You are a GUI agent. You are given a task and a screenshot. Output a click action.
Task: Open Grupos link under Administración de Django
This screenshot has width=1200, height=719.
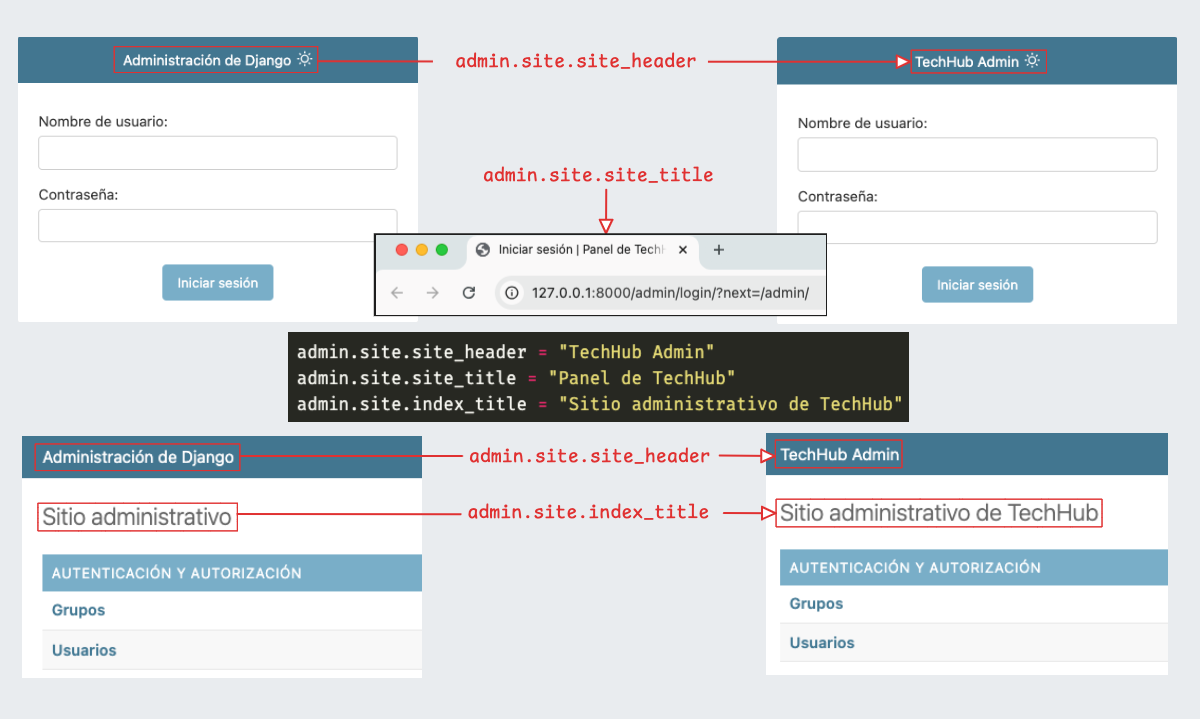pos(78,610)
